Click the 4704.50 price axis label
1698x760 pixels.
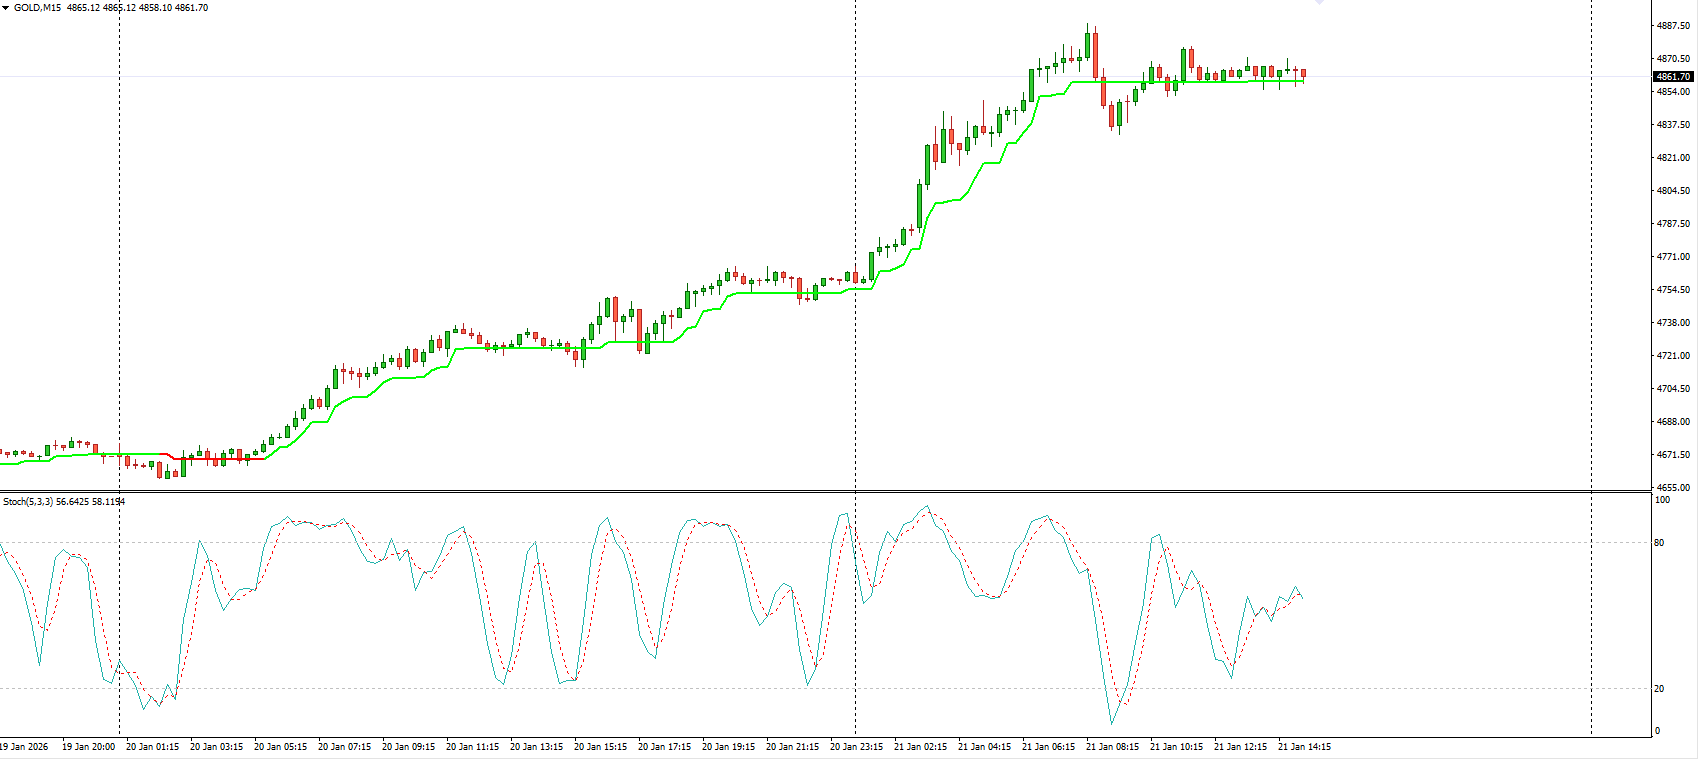[x=1673, y=389]
